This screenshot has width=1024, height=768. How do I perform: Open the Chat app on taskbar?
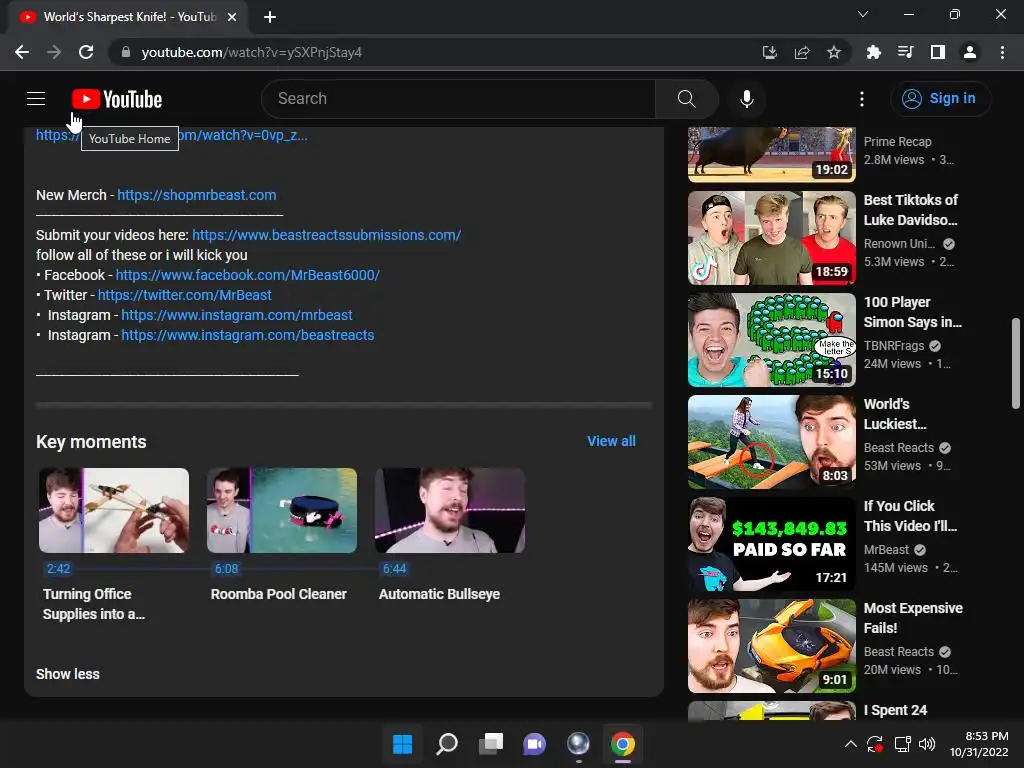pyautogui.click(x=534, y=744)
